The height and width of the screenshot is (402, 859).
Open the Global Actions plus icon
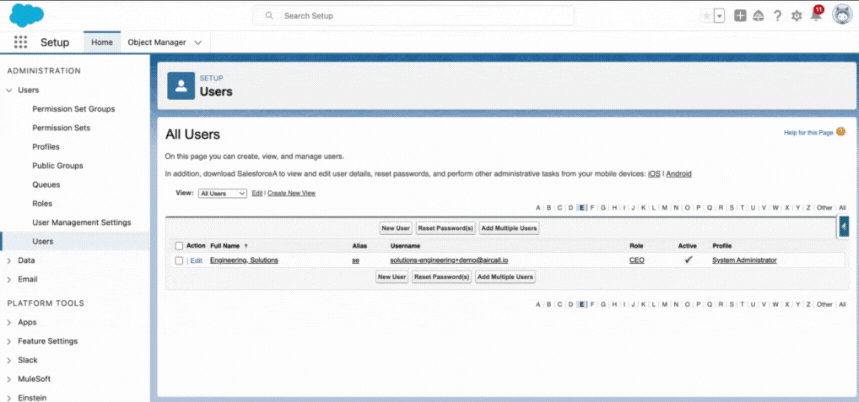point(740,16)
